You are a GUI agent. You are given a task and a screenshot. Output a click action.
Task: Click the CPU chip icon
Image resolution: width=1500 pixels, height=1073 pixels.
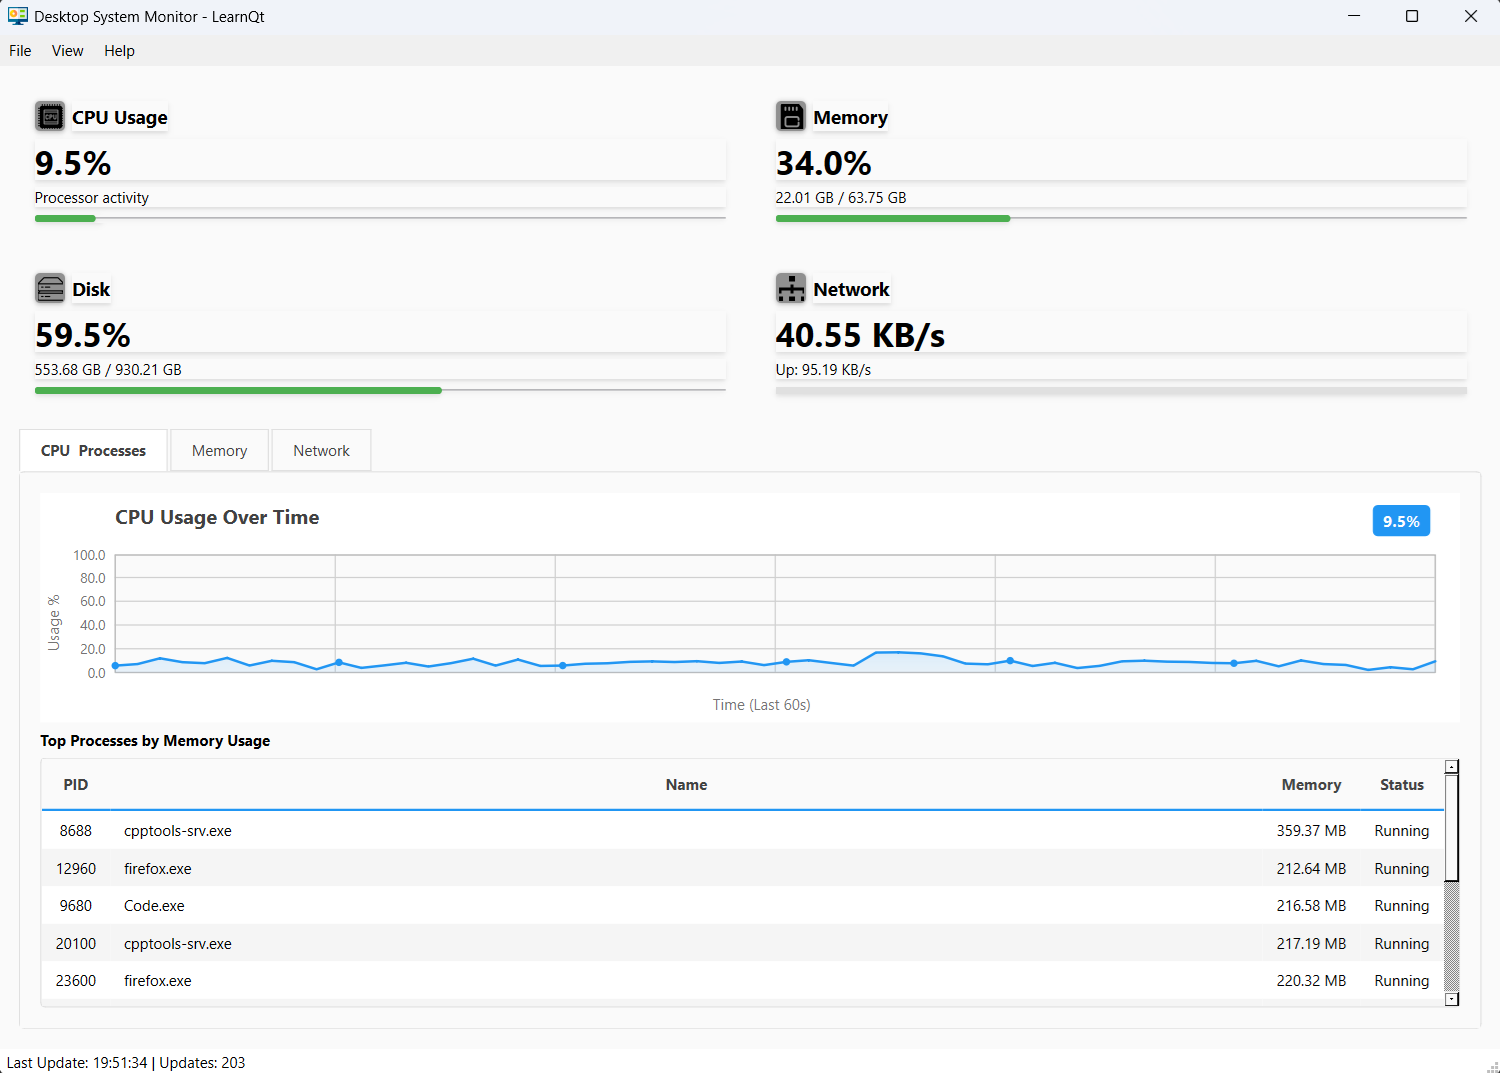coord(50,117)
